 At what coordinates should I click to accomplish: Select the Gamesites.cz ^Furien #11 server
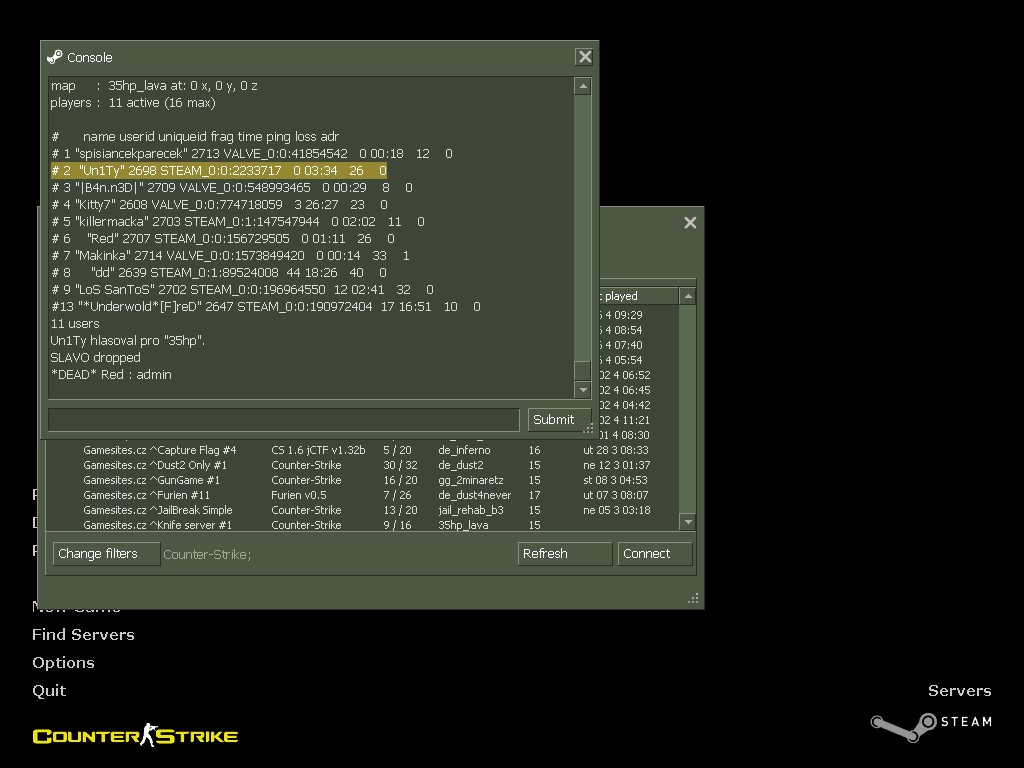point(360,495)
